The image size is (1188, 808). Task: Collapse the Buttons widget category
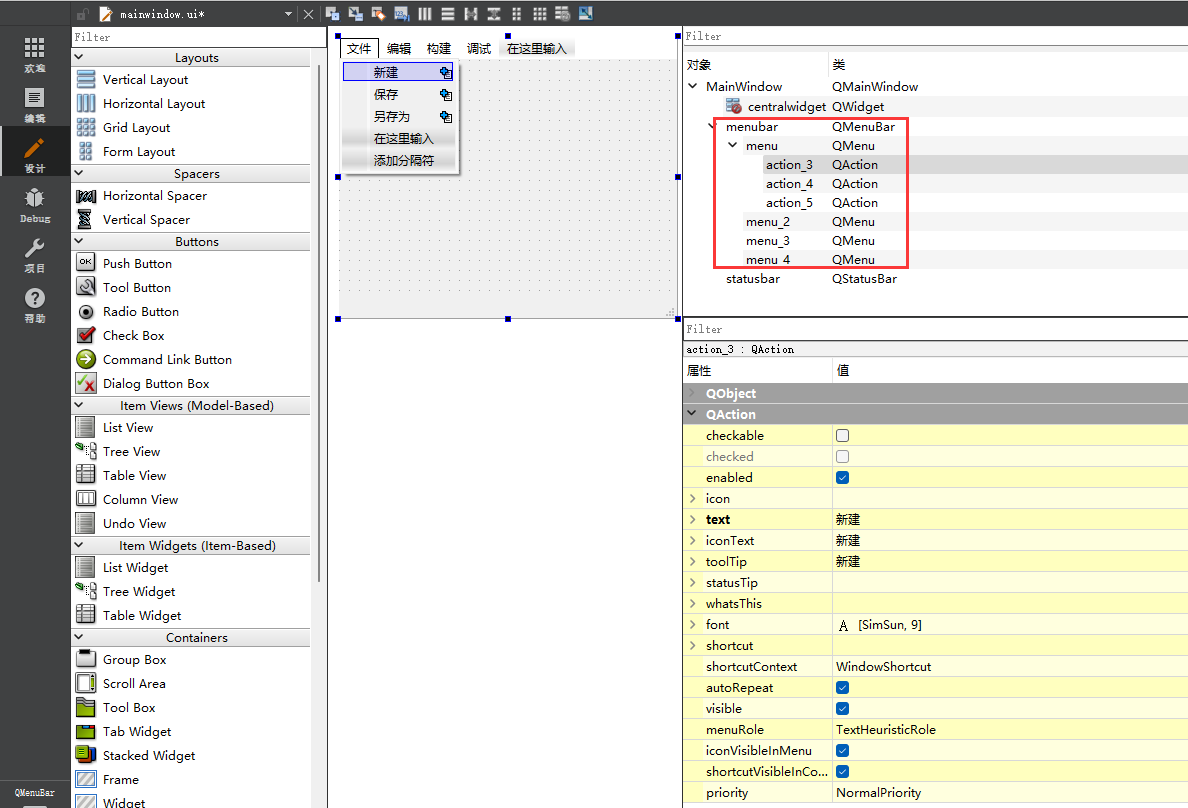[x=79, y=241]
